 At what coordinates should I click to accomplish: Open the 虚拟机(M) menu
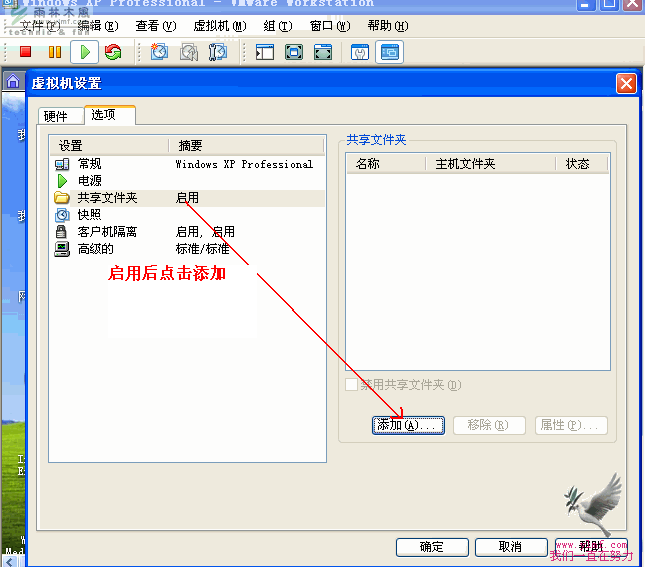220,26
